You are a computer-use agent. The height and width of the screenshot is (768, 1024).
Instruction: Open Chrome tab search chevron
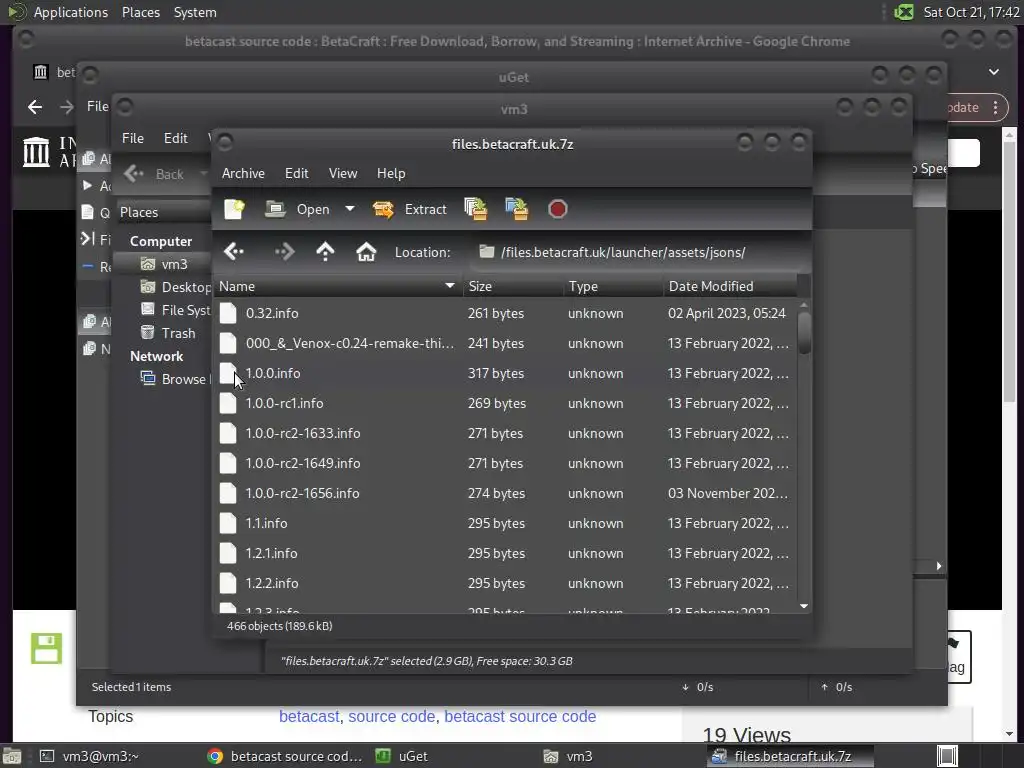point(993,72)
